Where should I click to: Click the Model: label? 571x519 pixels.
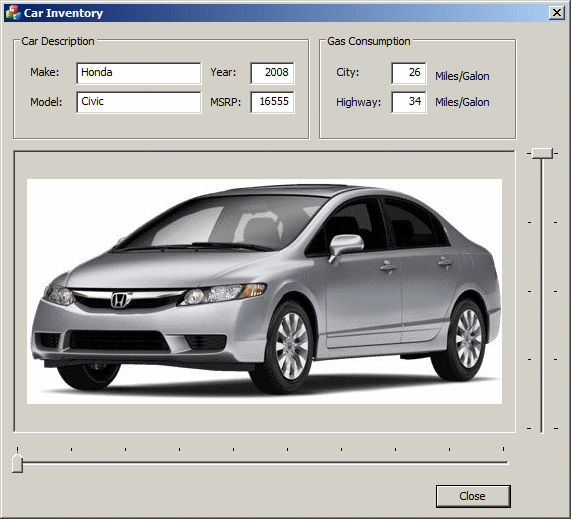(46, 102)
